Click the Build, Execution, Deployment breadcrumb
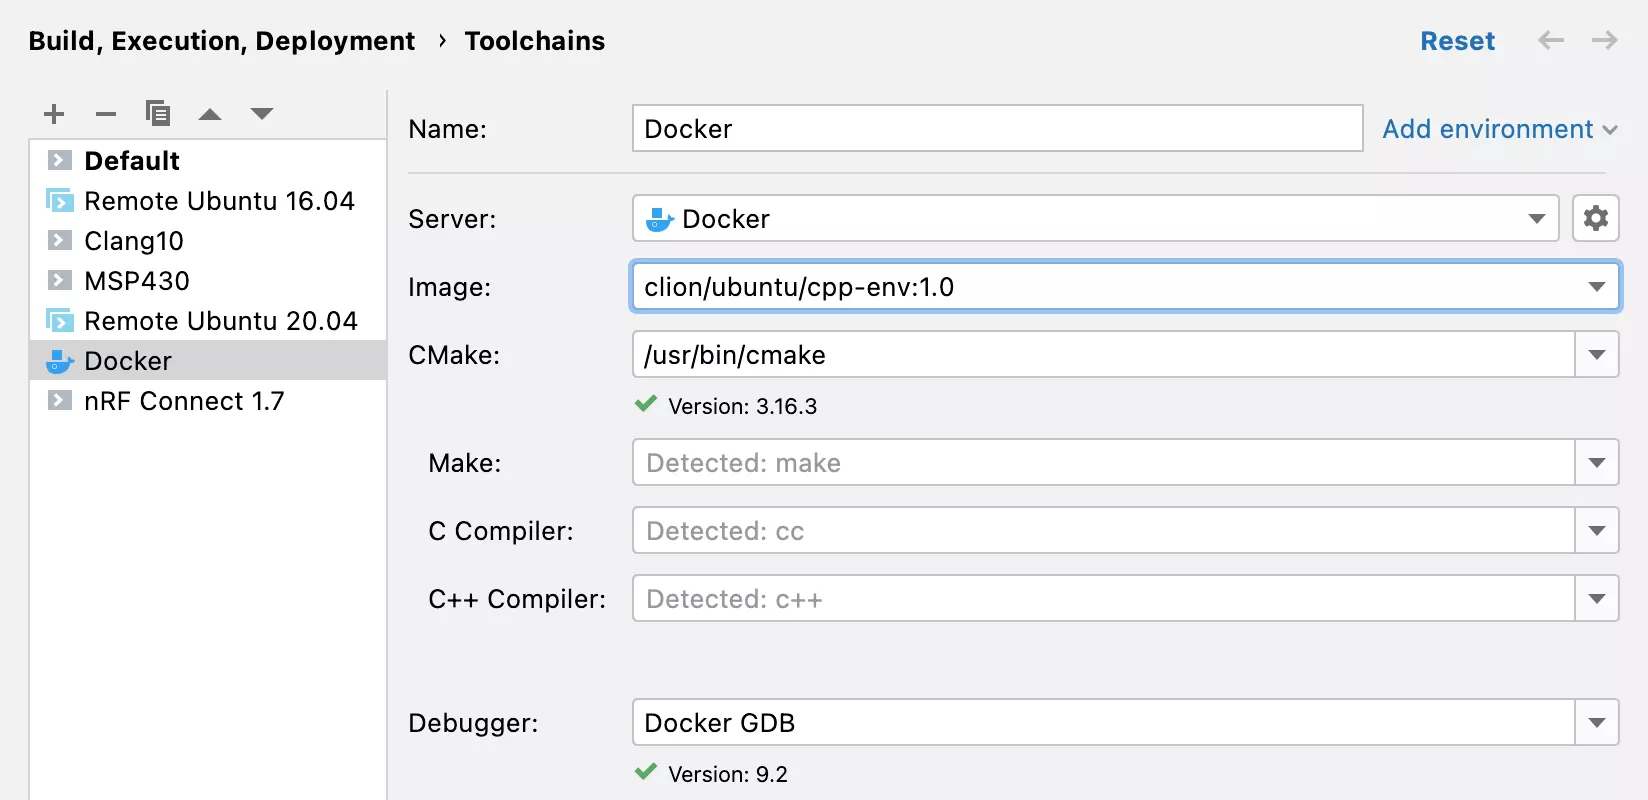Image resolution: width=1648 pixels, height=800 pixels. [221, 41]
